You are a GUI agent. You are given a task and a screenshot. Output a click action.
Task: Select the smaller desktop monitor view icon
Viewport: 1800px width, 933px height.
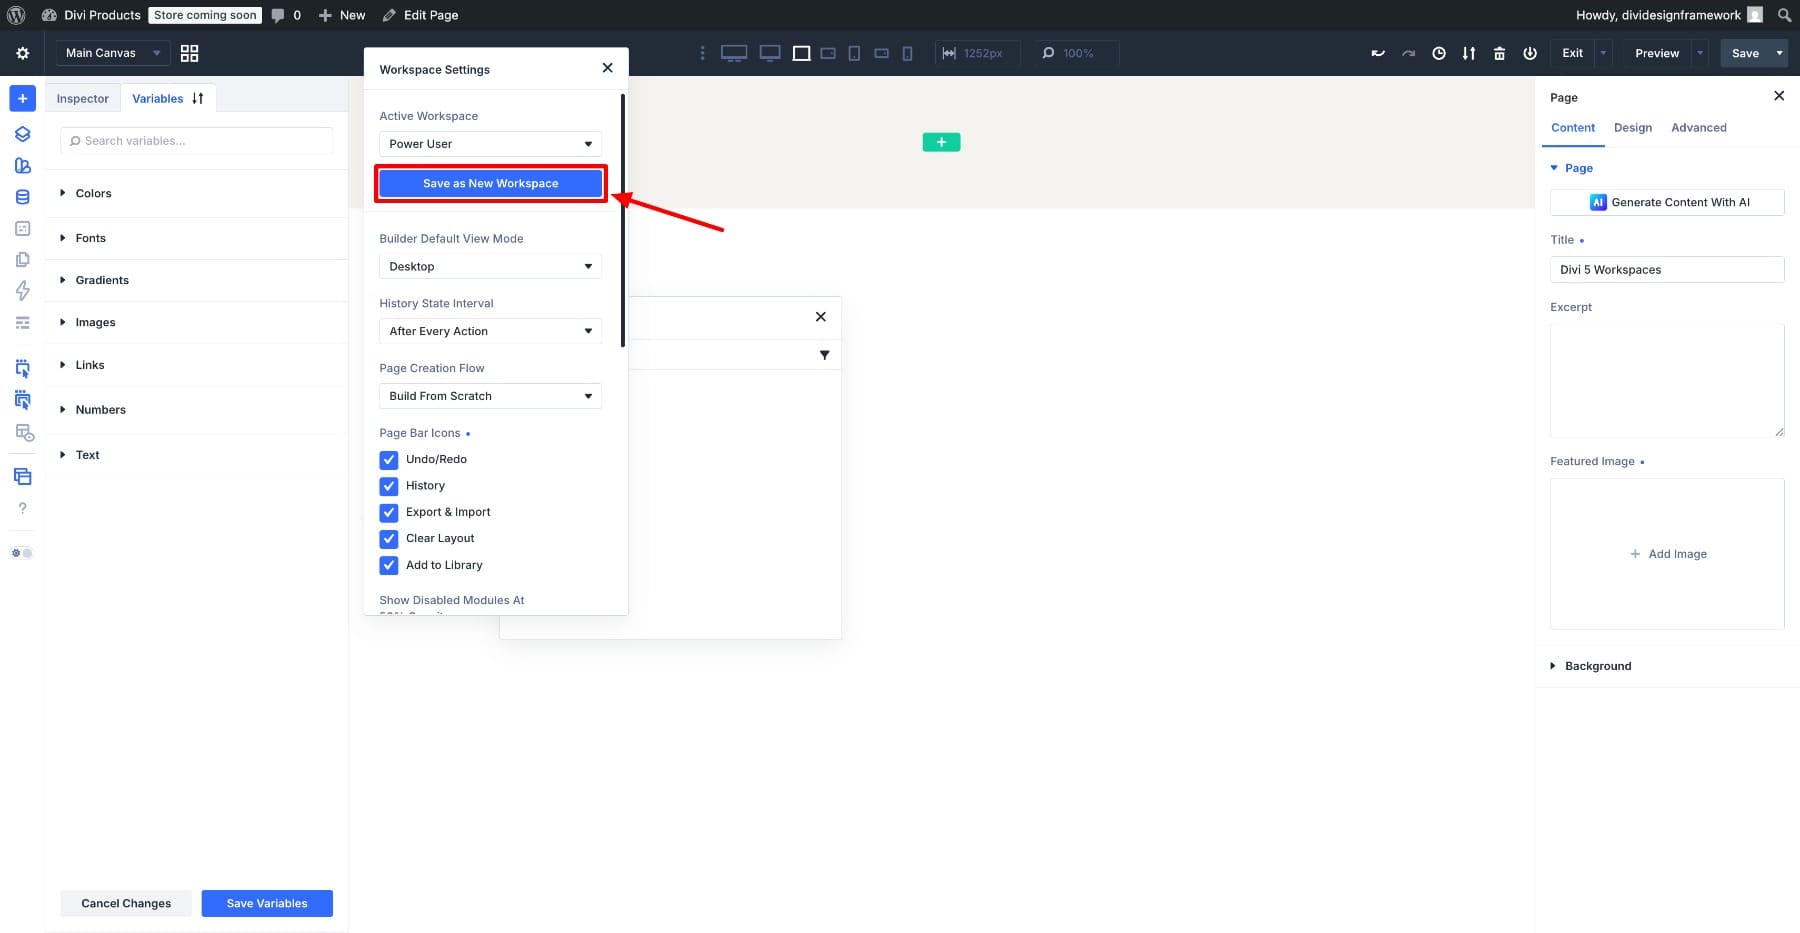[x=770, y=53]
